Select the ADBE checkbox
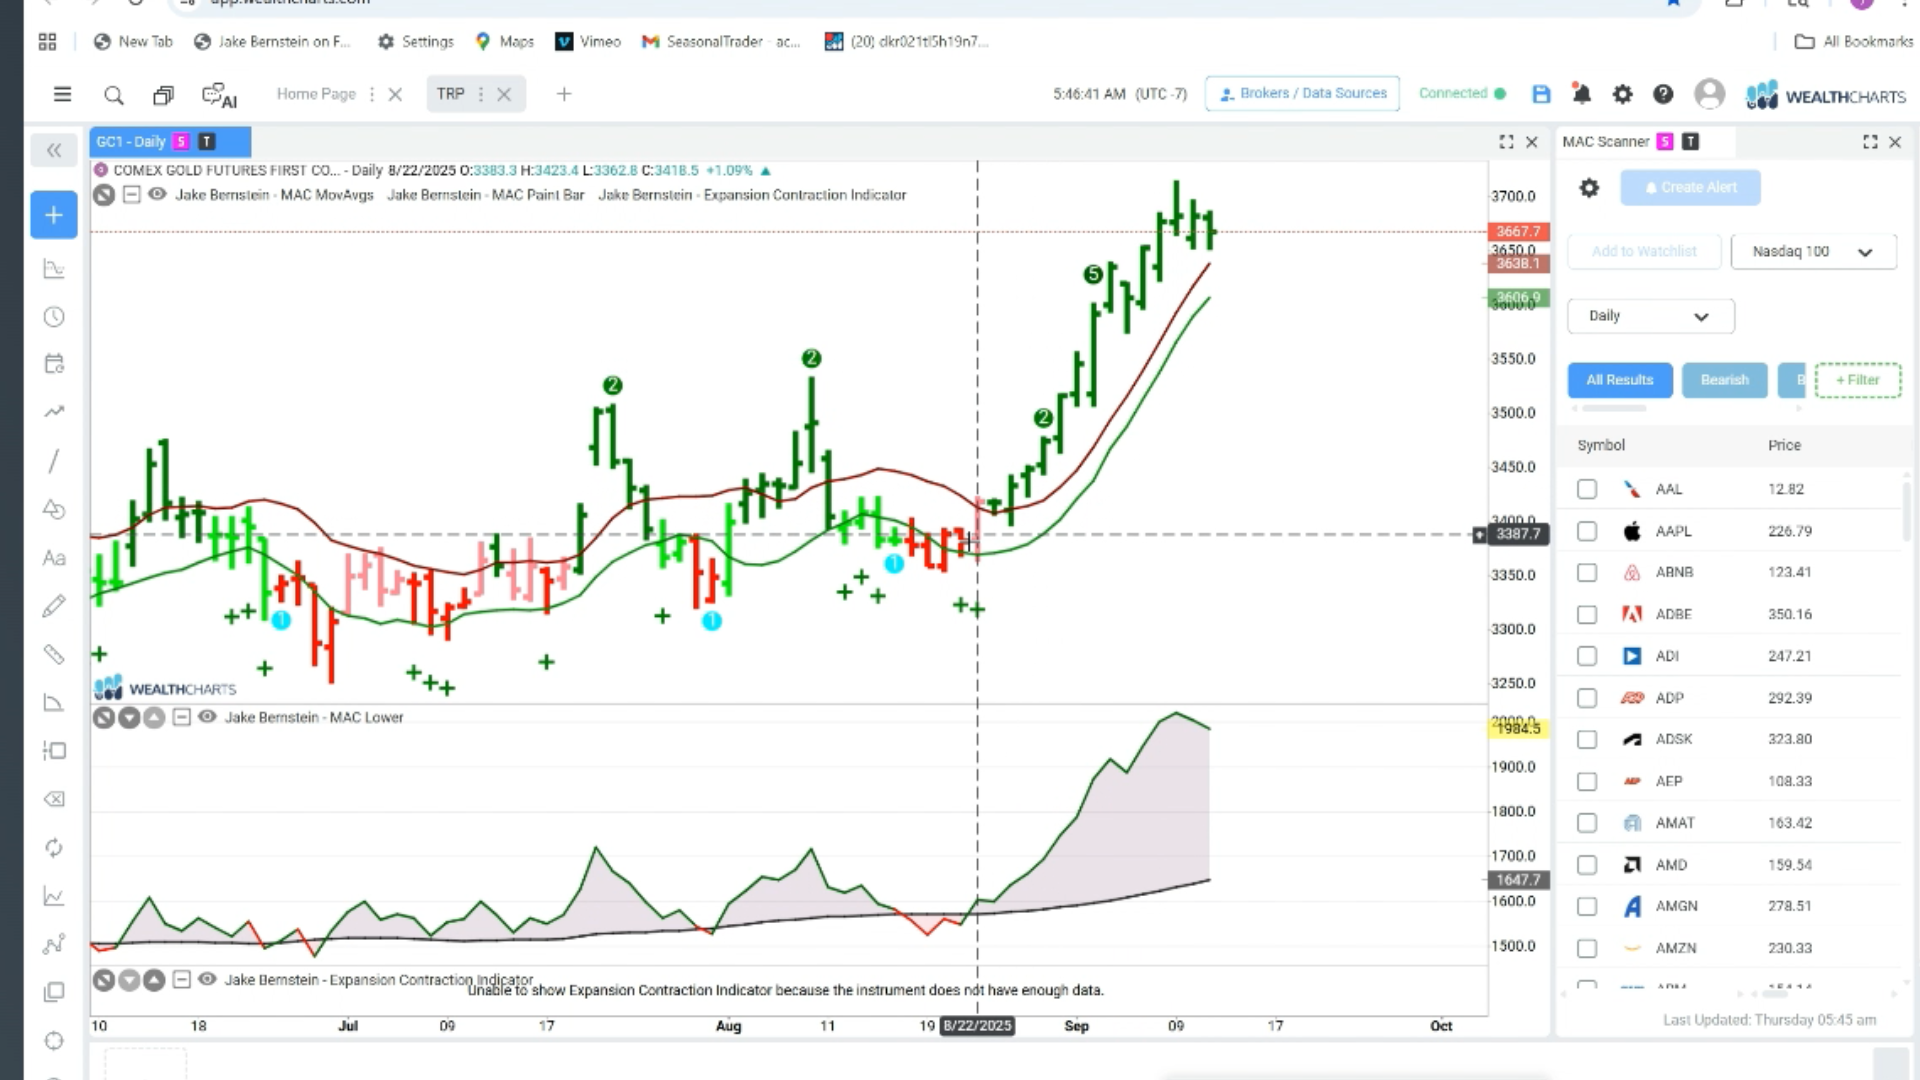The image size is (1920, 1080). (x=1587, y=614)
